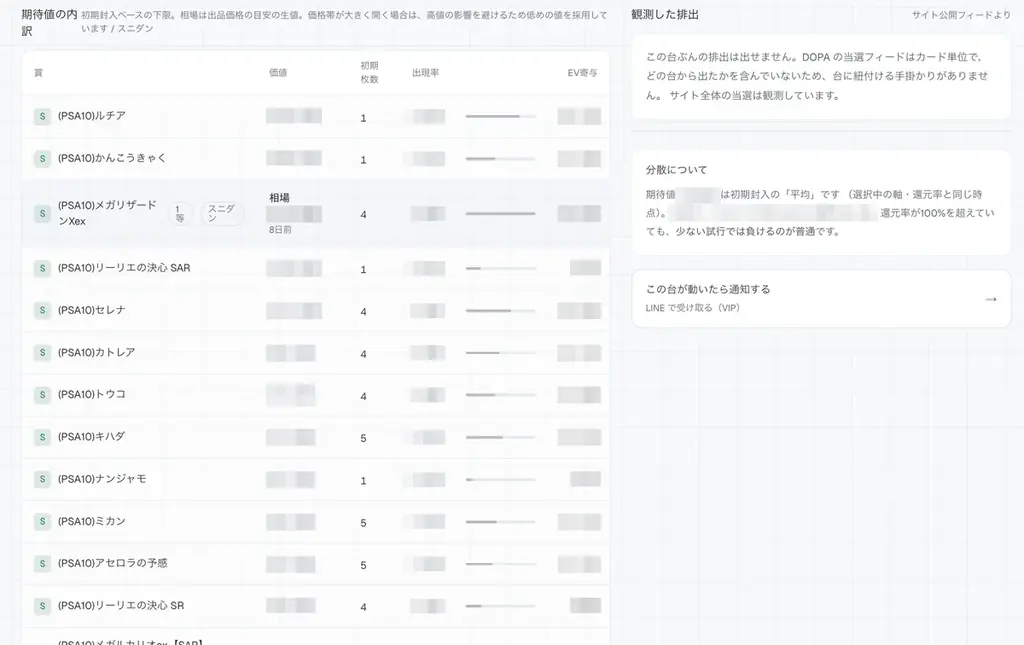Click the 1等 tag on メガリザードンXex row
This screenshot has width=1024, height=645.
(x=180, y=213)
